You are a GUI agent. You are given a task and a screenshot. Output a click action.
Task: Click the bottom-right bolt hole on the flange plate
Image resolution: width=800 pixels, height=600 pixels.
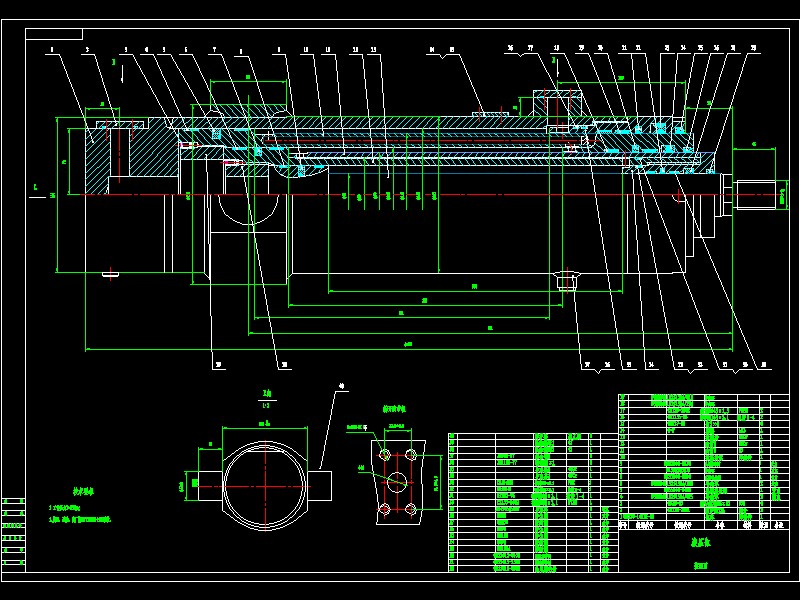click(410, 509)
